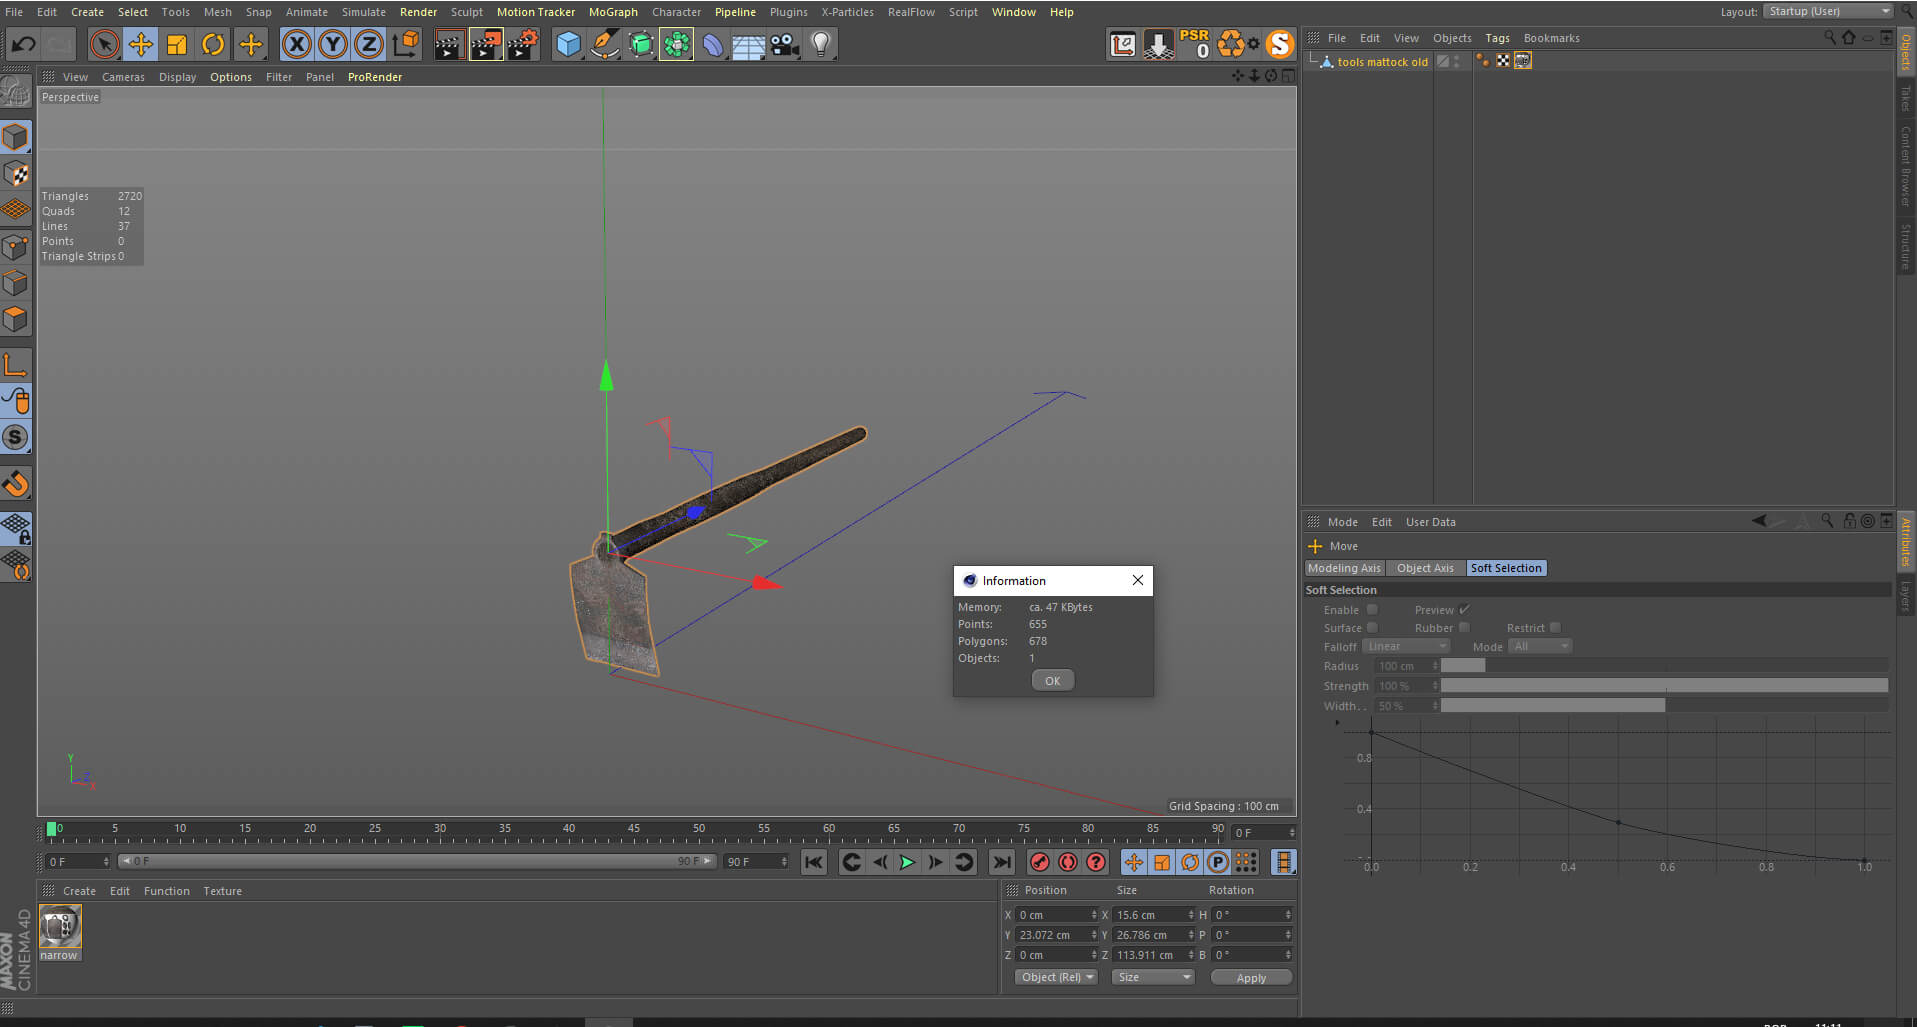Click the Position Y input field
This screenshot has height=1027, width=1917.
point(1056,935)
